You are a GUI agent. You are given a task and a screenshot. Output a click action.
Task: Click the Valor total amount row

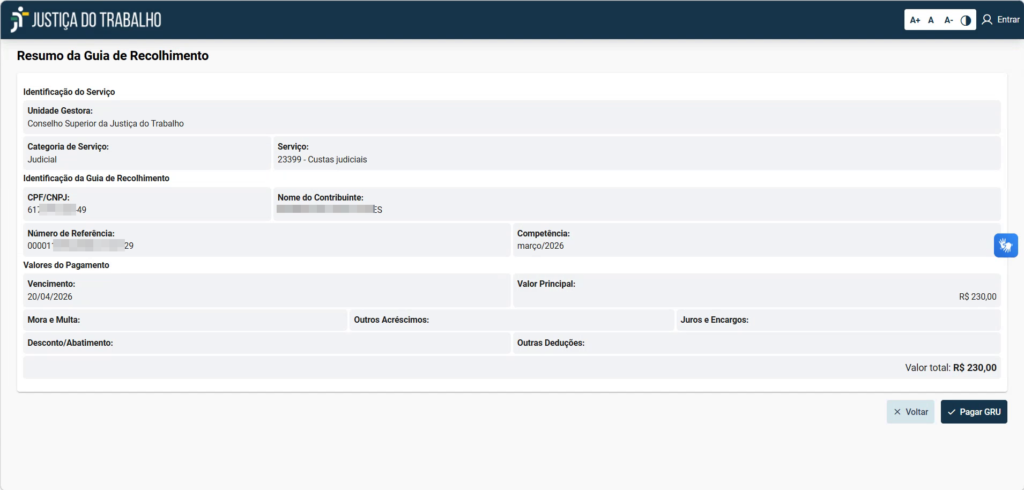[510, 367]
